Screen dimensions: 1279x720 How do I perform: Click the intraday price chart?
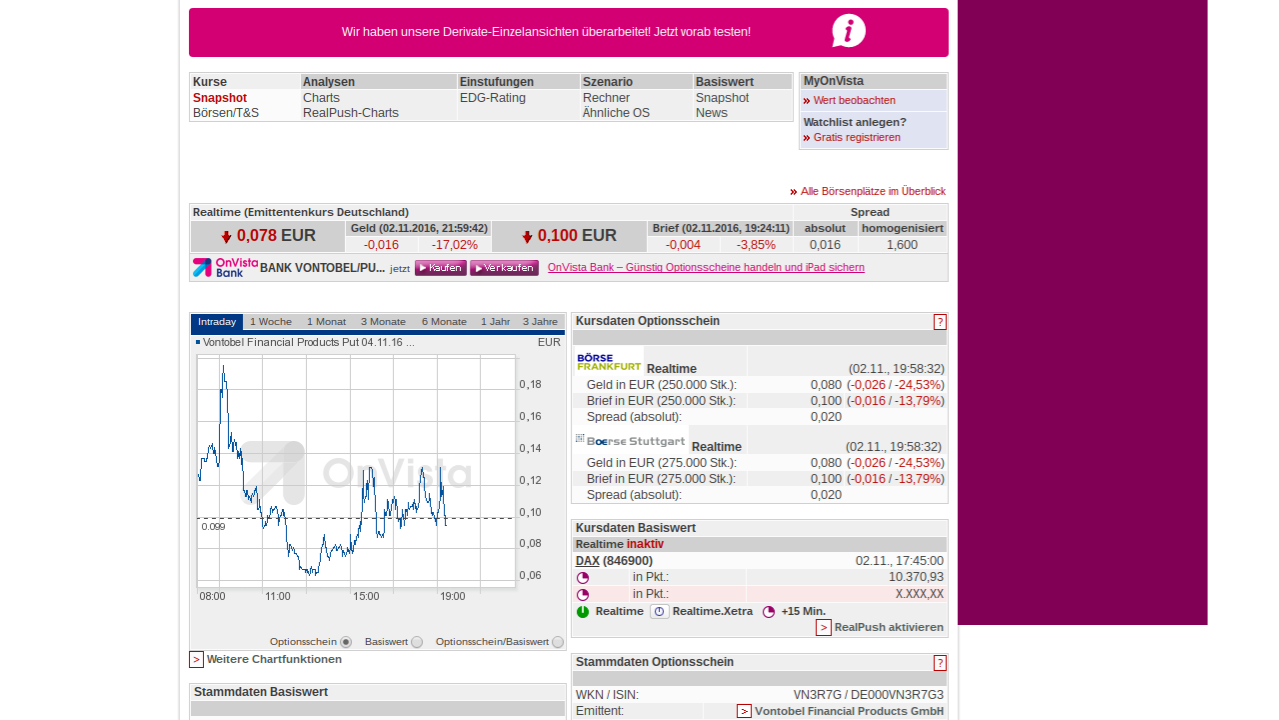click(x=356, y=469)
